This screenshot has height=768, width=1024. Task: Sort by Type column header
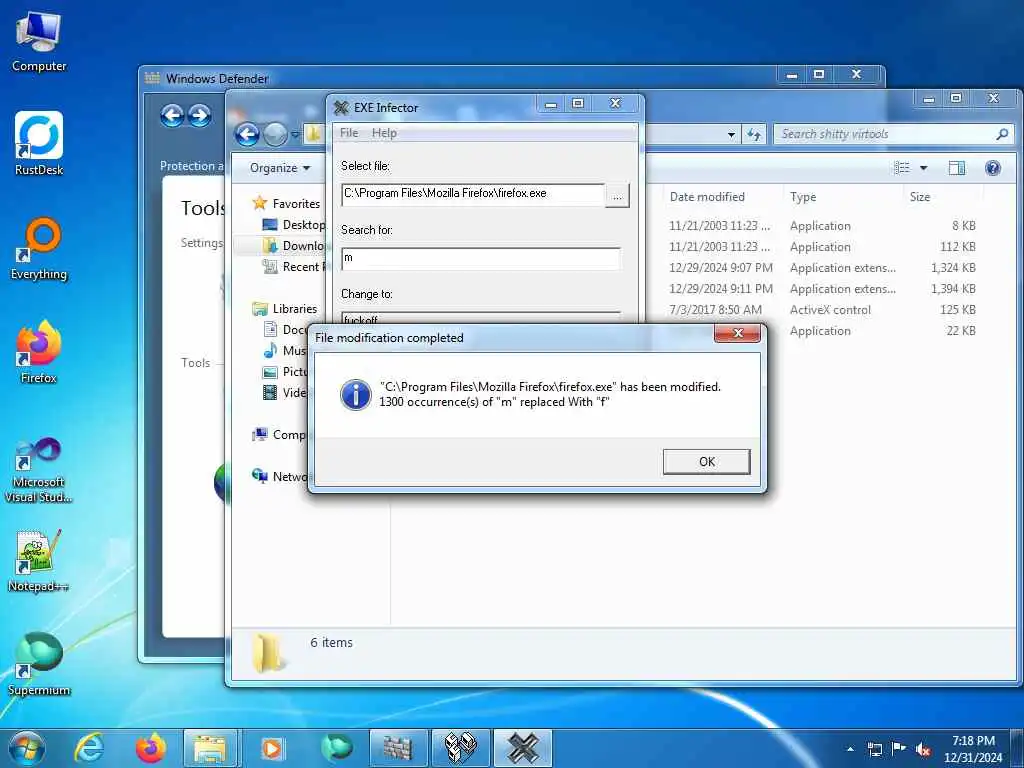click(803, 197)
